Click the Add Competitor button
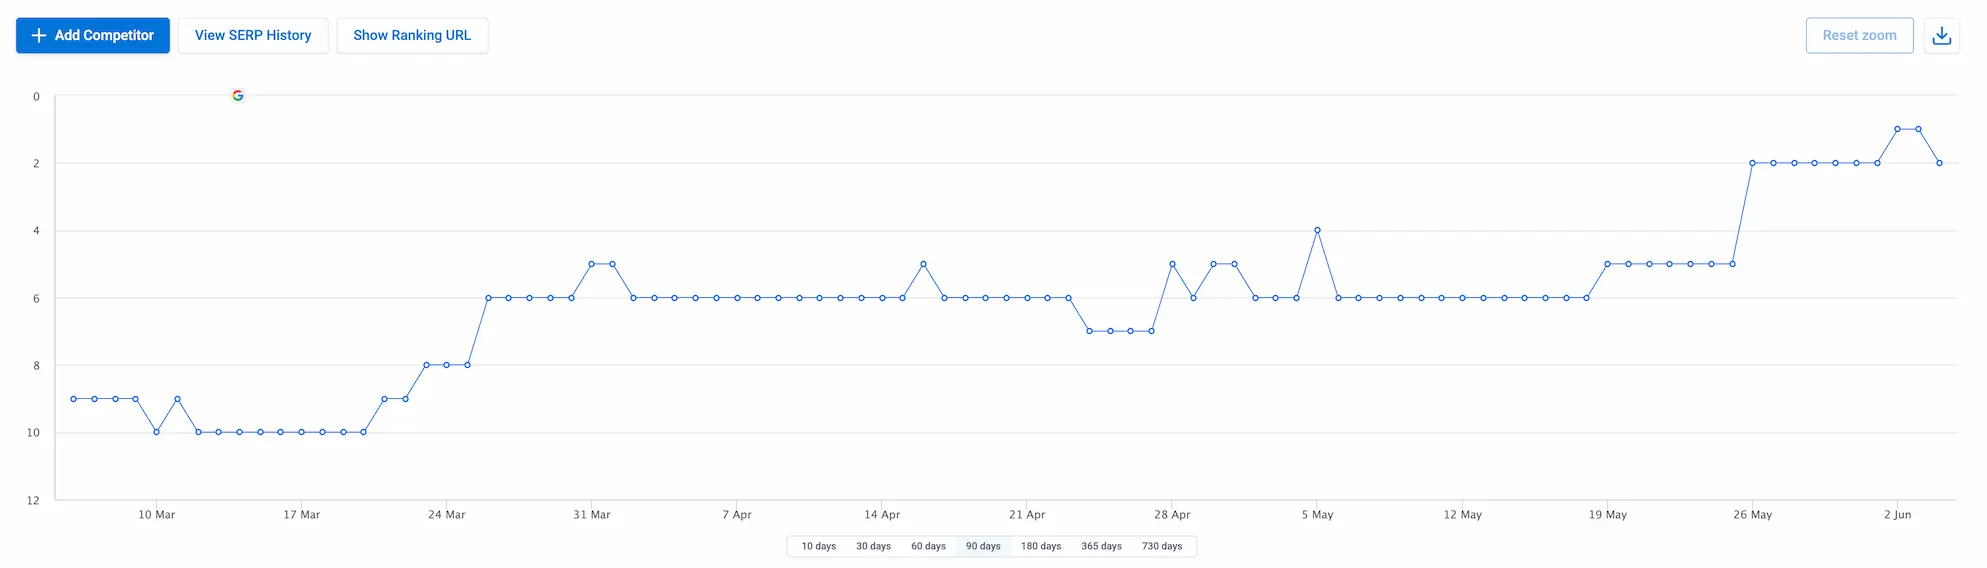The width and height of the screenshot is (1987, 568). (x=93, y=35)
